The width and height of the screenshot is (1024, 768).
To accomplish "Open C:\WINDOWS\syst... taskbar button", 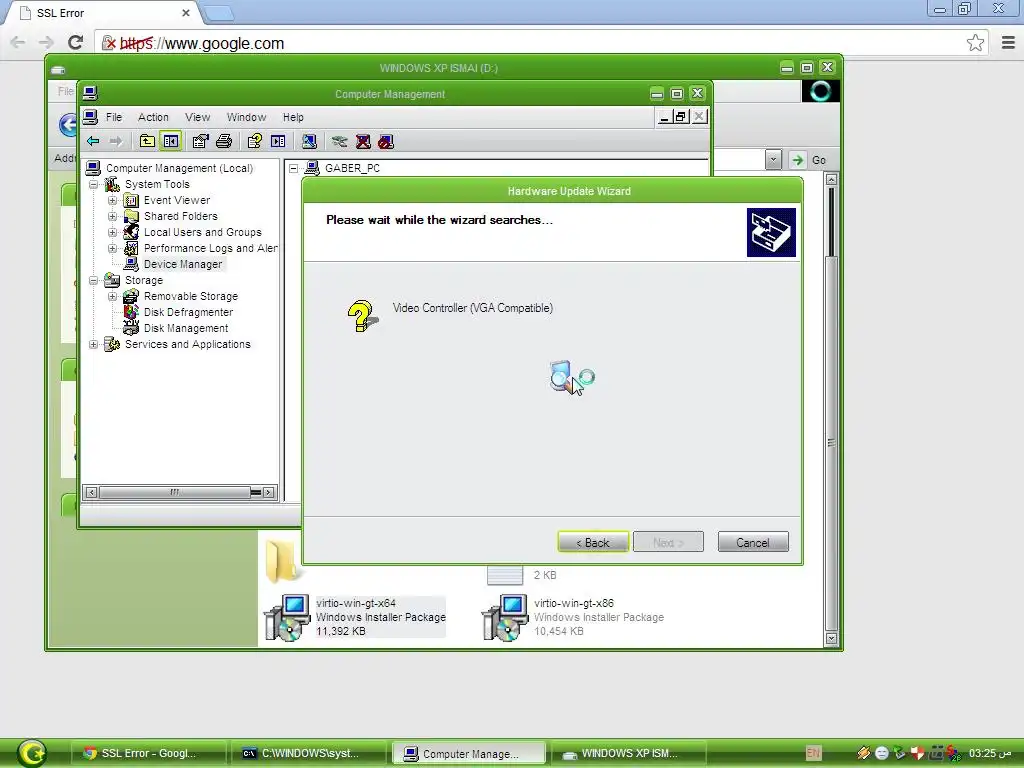I will pos(310,753).
